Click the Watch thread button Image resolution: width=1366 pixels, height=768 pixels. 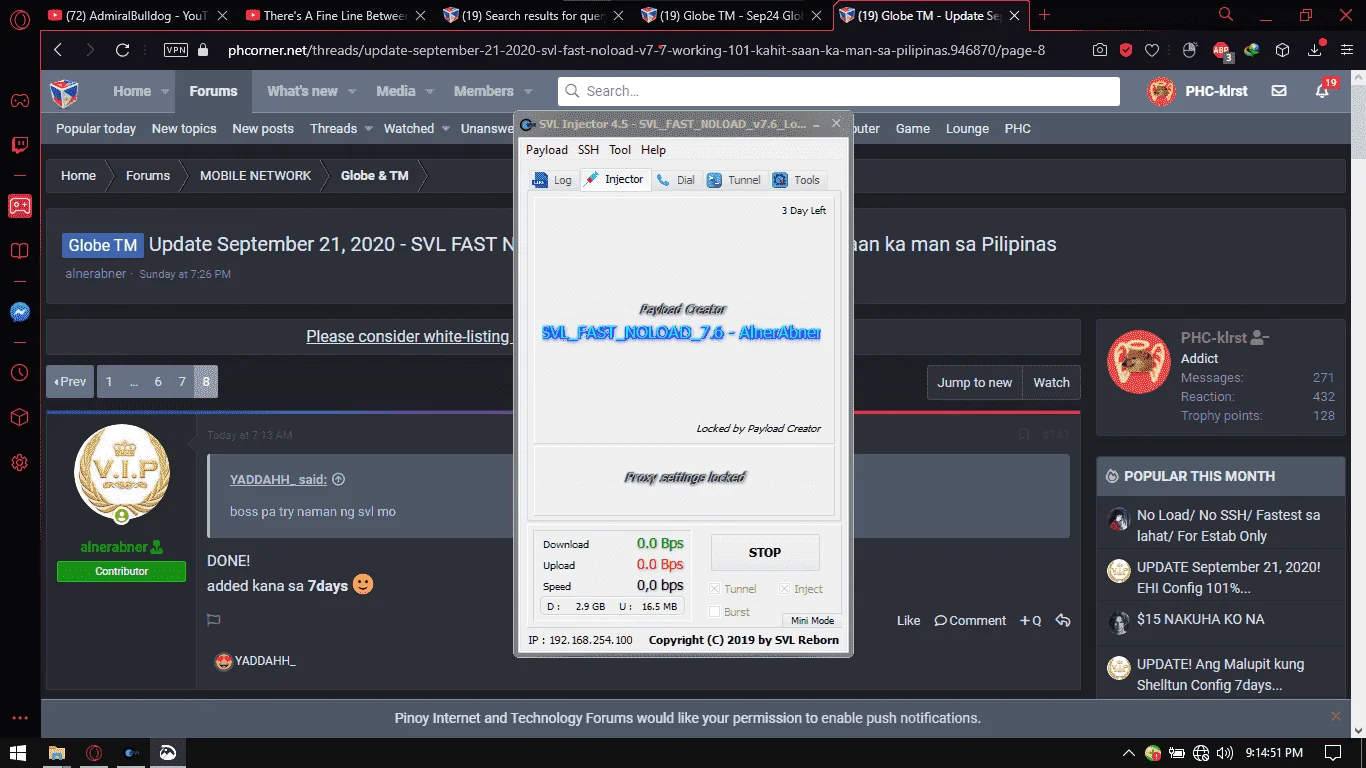1051,382
